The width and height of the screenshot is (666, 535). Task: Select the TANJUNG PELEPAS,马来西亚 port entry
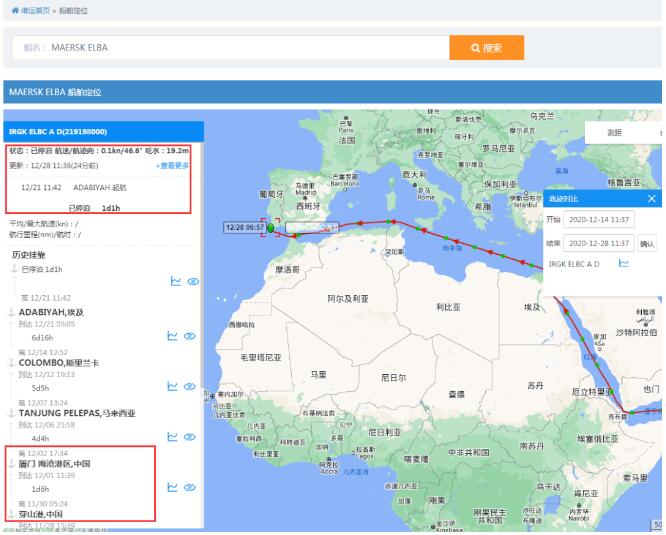(x=77, y=413)
